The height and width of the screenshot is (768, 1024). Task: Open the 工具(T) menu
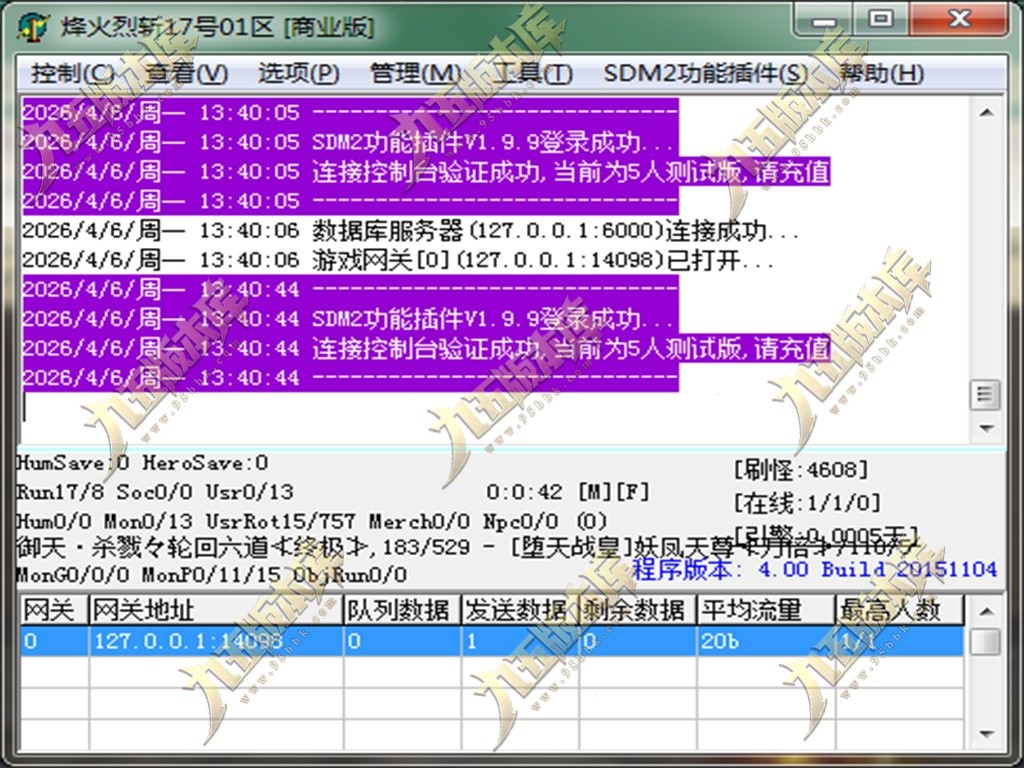click(x=533, y=73)
